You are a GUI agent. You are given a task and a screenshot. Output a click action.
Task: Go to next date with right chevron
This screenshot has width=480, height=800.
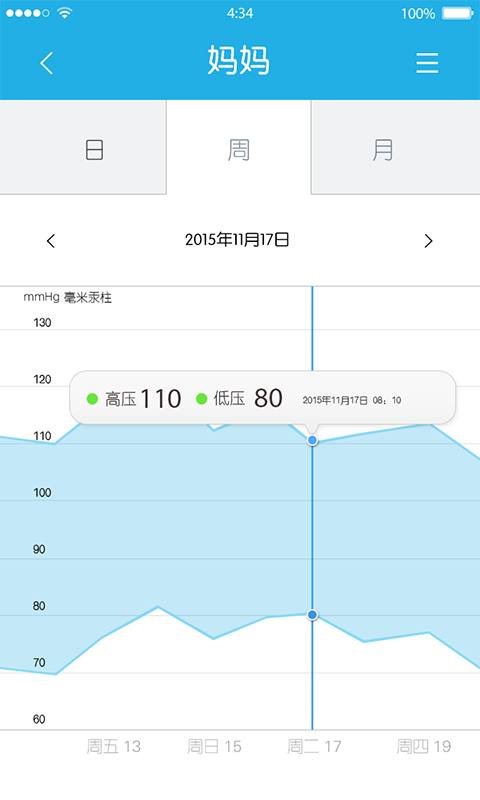click(428, 241)
